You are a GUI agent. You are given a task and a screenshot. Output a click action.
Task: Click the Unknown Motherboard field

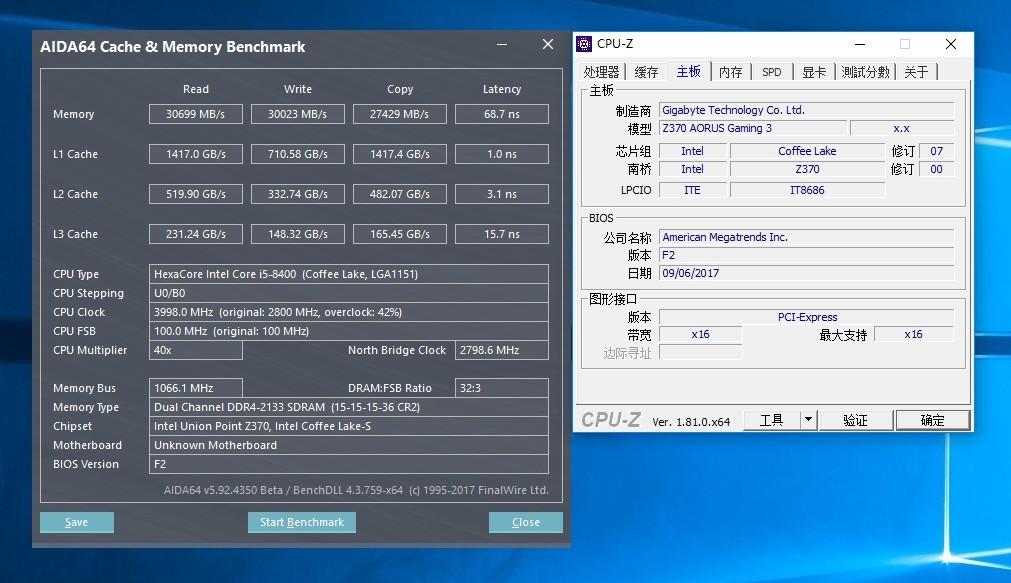click(x=349, y=445)
